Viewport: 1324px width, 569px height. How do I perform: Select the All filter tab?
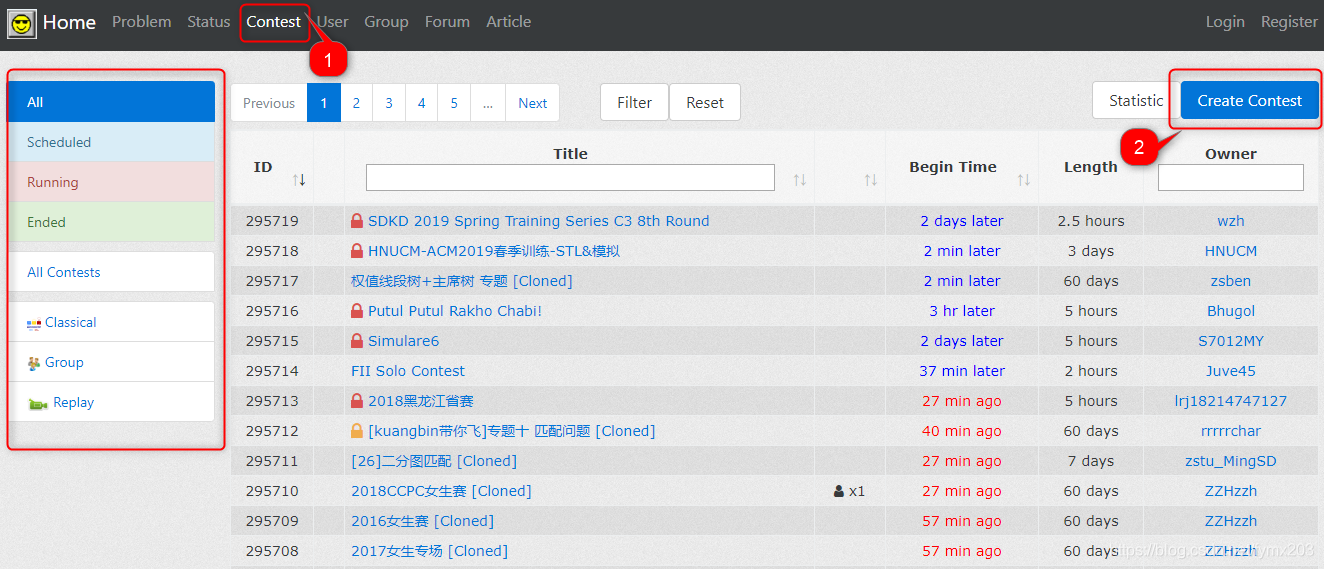click(111, 102)
